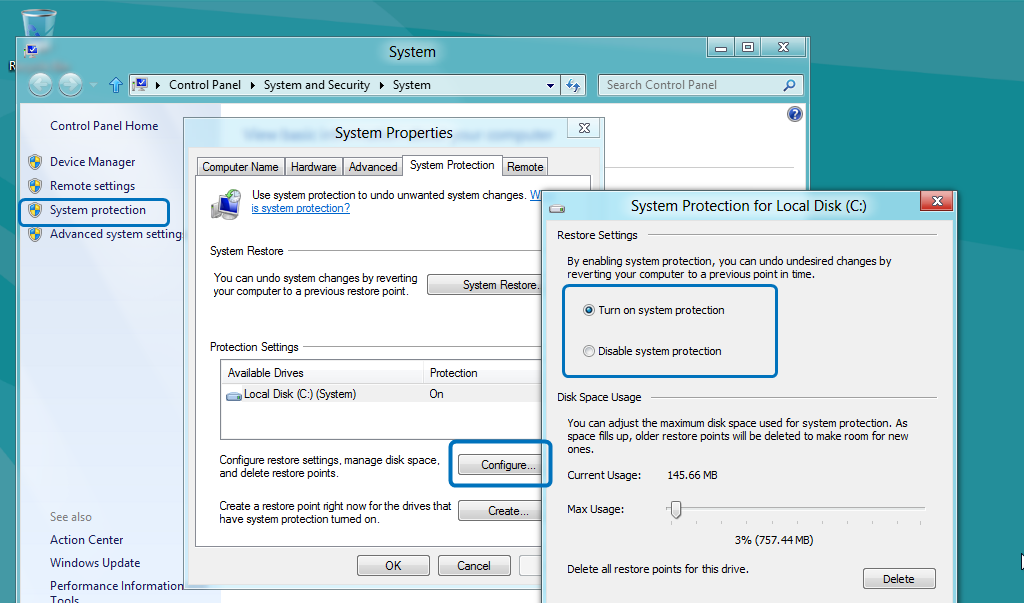
Task: Click the computer icon in the address bar
Action: tap(140, 84)
